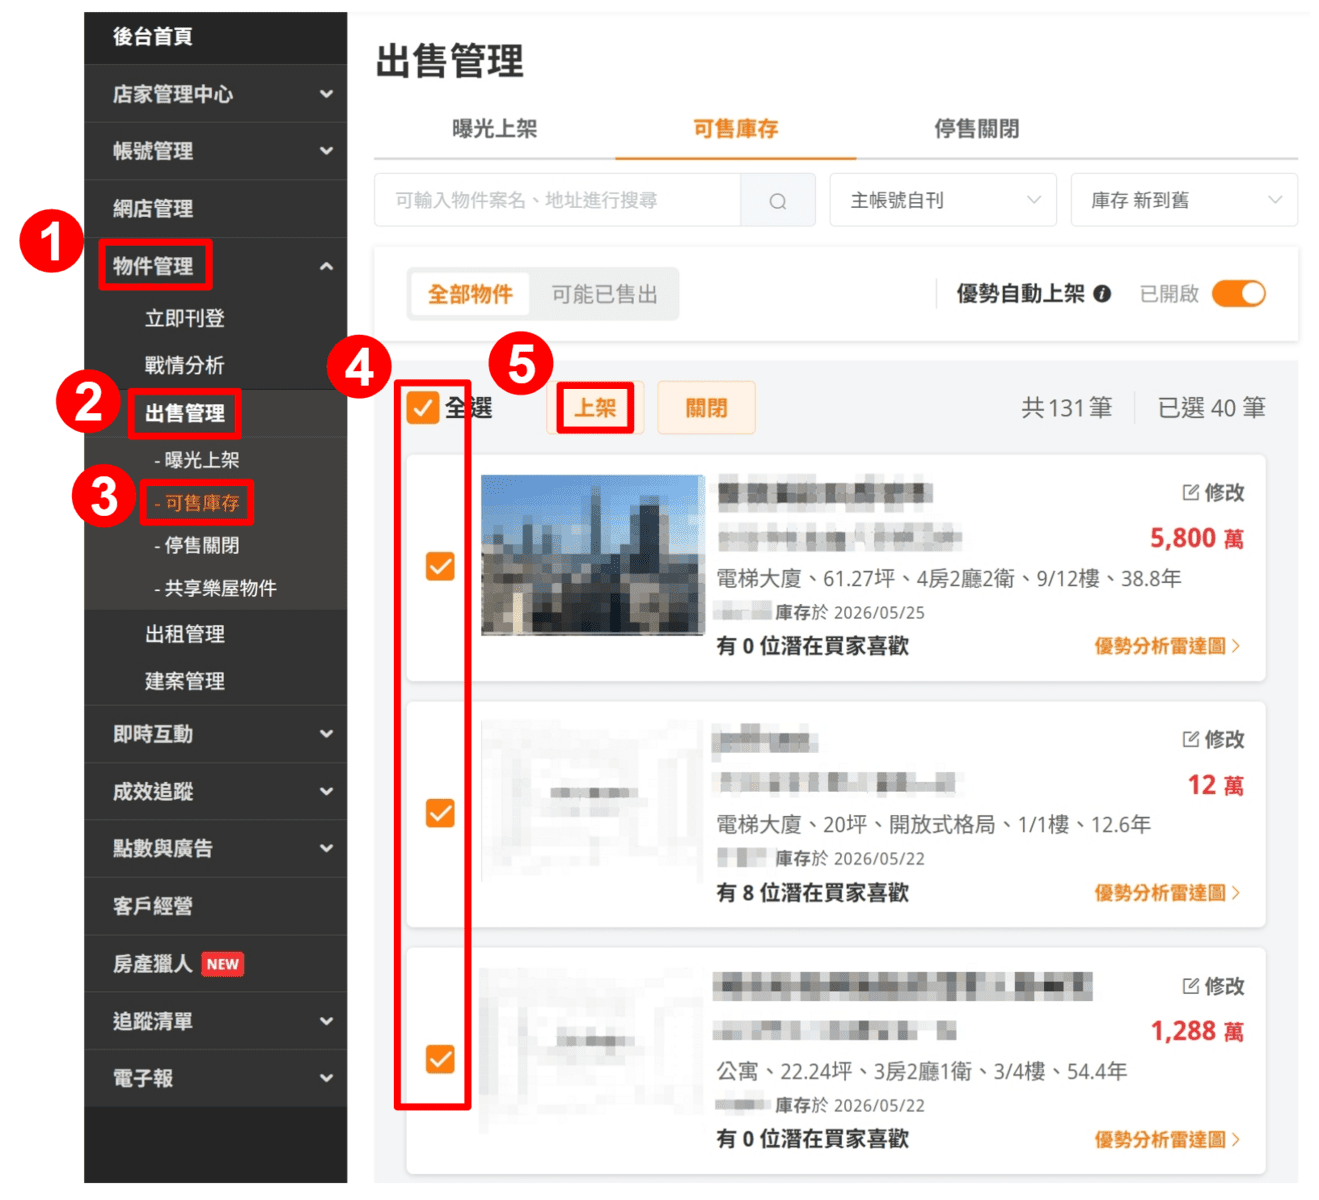Click the edit icon on the 12 萬 listing
Screen dimensions: 1319x1200
pos(1190,739)
